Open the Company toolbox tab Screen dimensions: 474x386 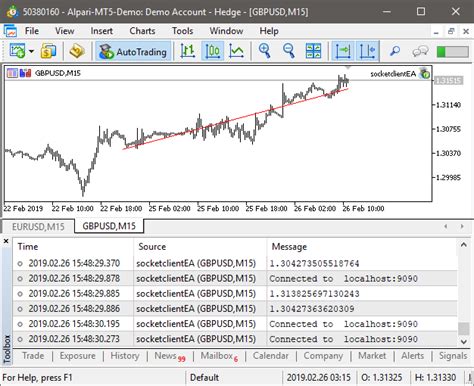click(x=323, y=356)
